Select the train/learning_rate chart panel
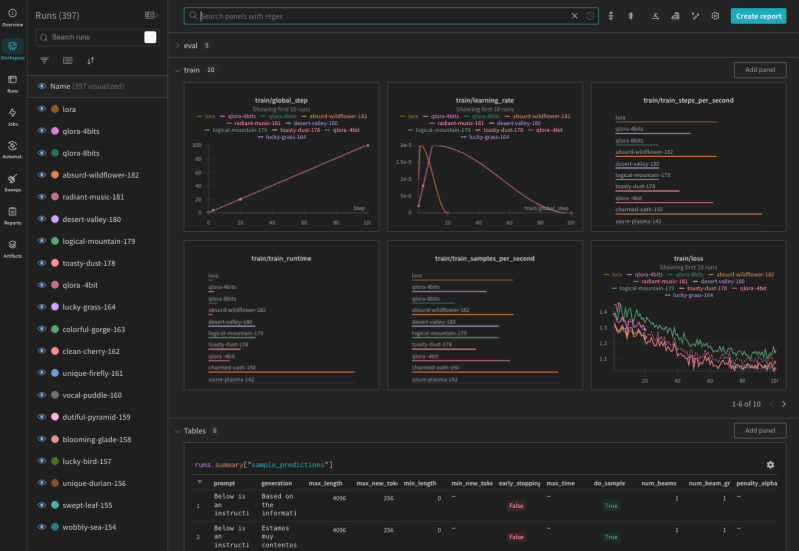Screen dimensions: 799x551 (485, 157)
